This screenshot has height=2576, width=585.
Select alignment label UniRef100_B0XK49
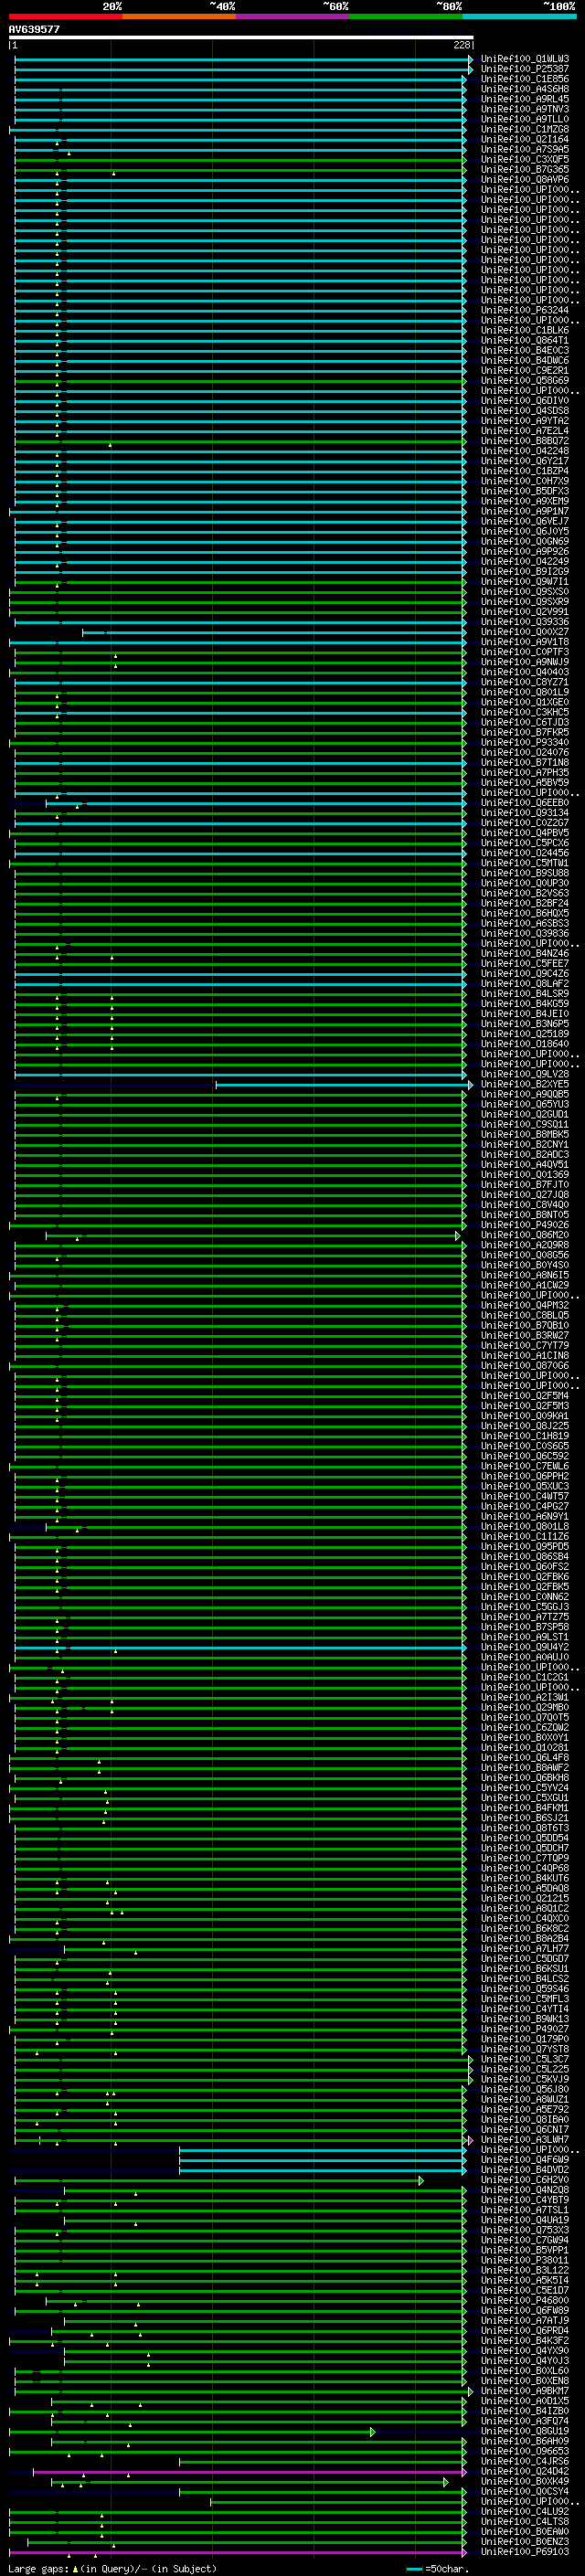click(524, 2481)
